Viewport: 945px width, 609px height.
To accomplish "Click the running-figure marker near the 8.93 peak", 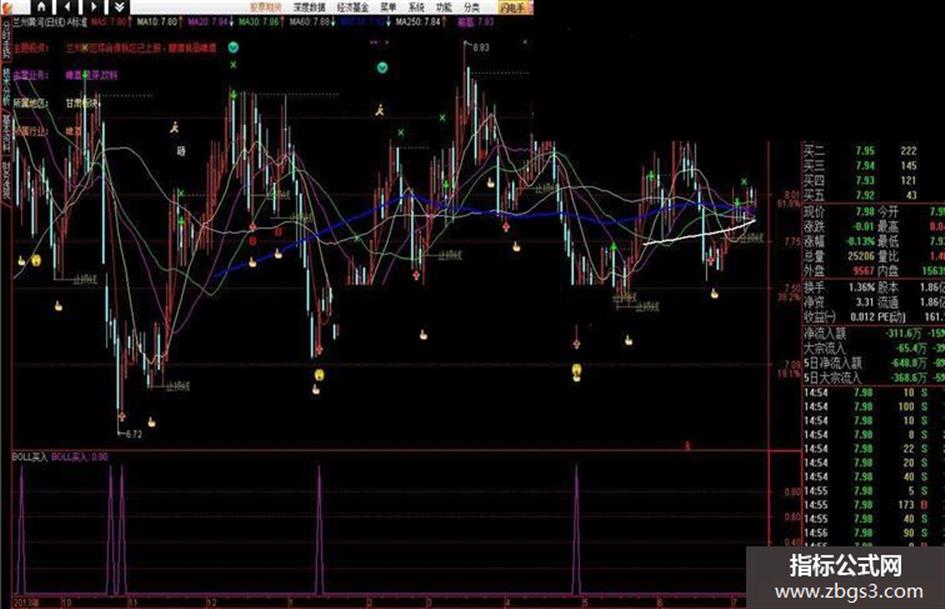I will click(x=380, y=110).
